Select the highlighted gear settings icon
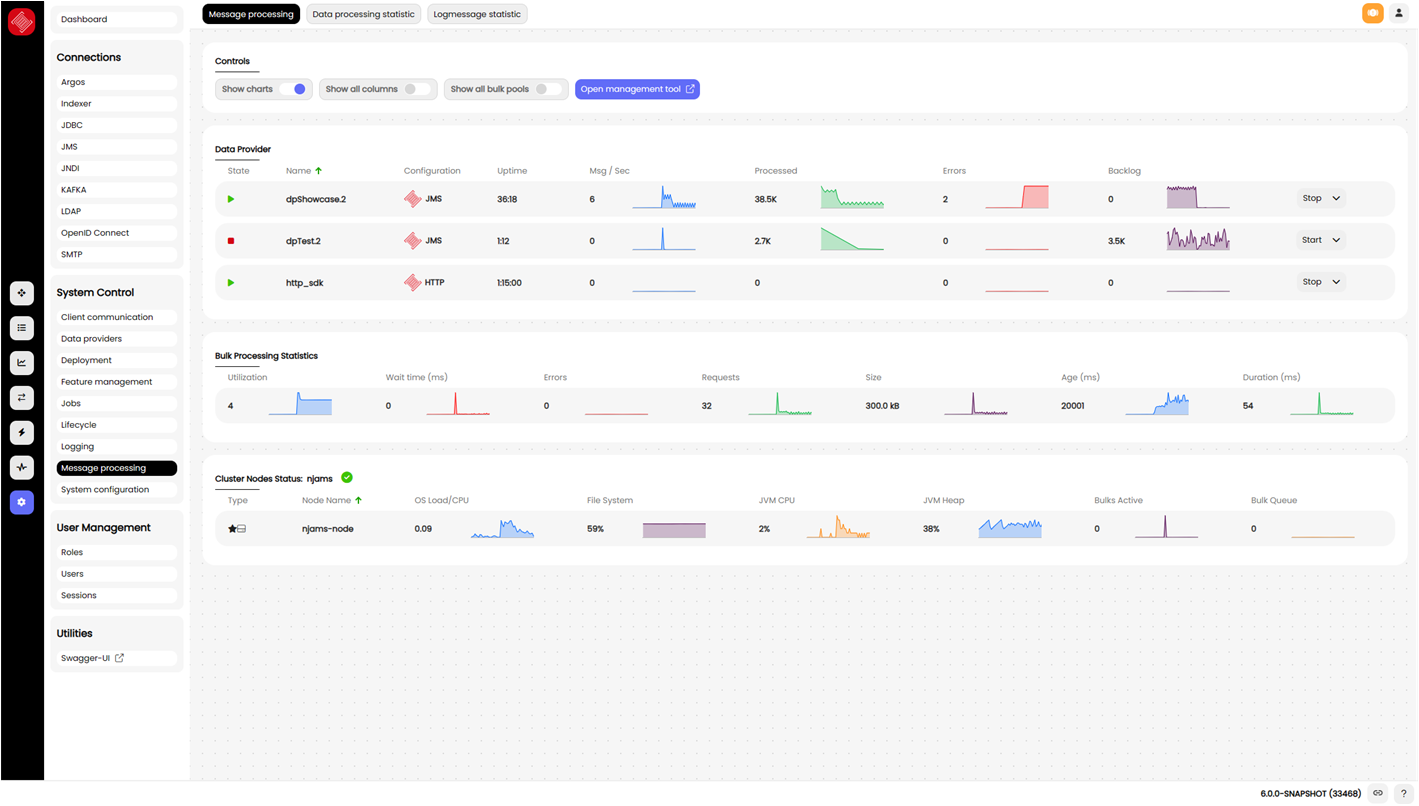Viewport: 1419px width, 806px height. click(x=22, y=502)
